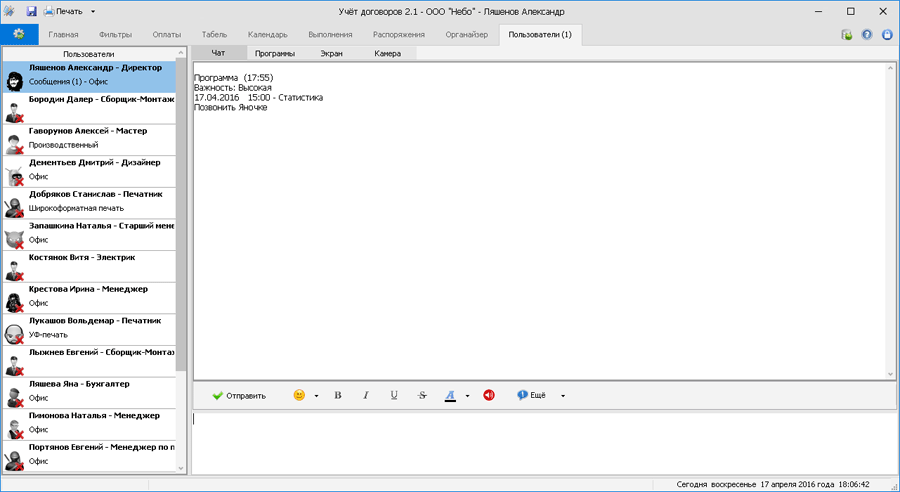Open the Органайзер tab
The image size is (900, 492).
click(x=467, y=34)
